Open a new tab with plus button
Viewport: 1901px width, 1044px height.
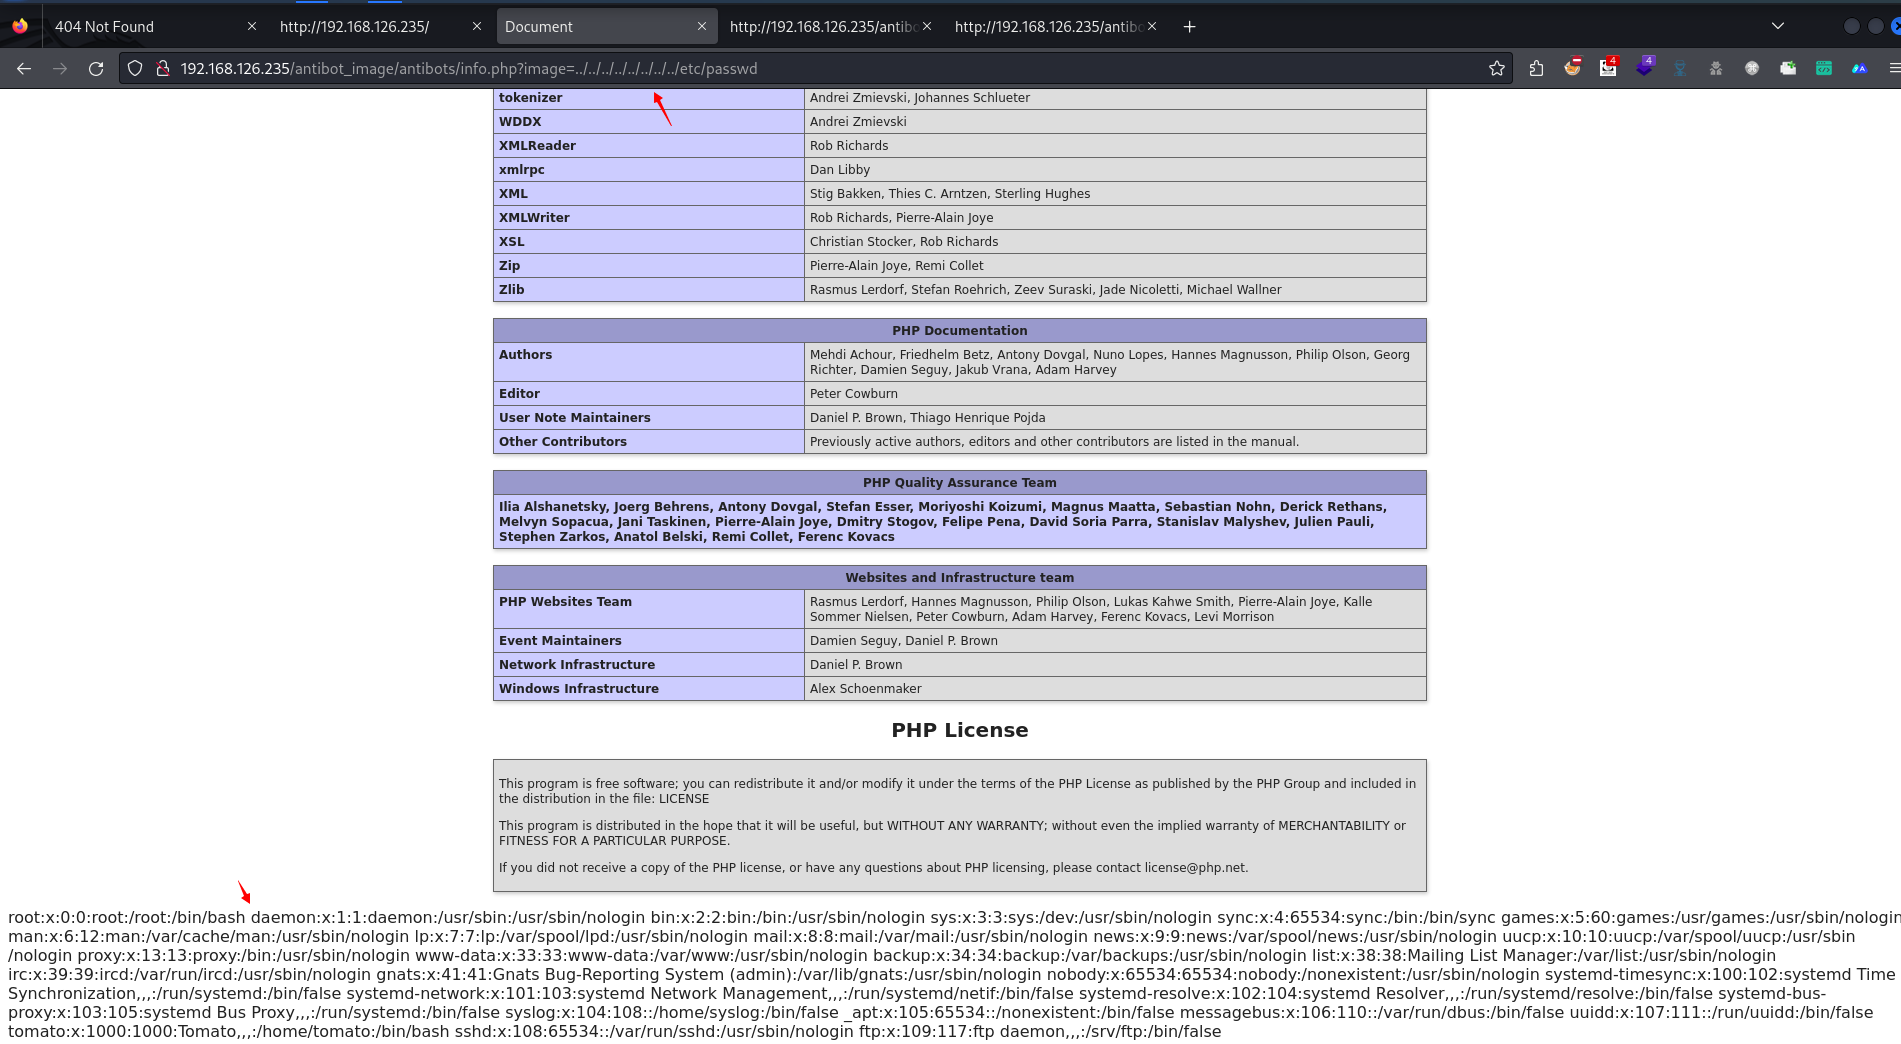coord(1189,27)
